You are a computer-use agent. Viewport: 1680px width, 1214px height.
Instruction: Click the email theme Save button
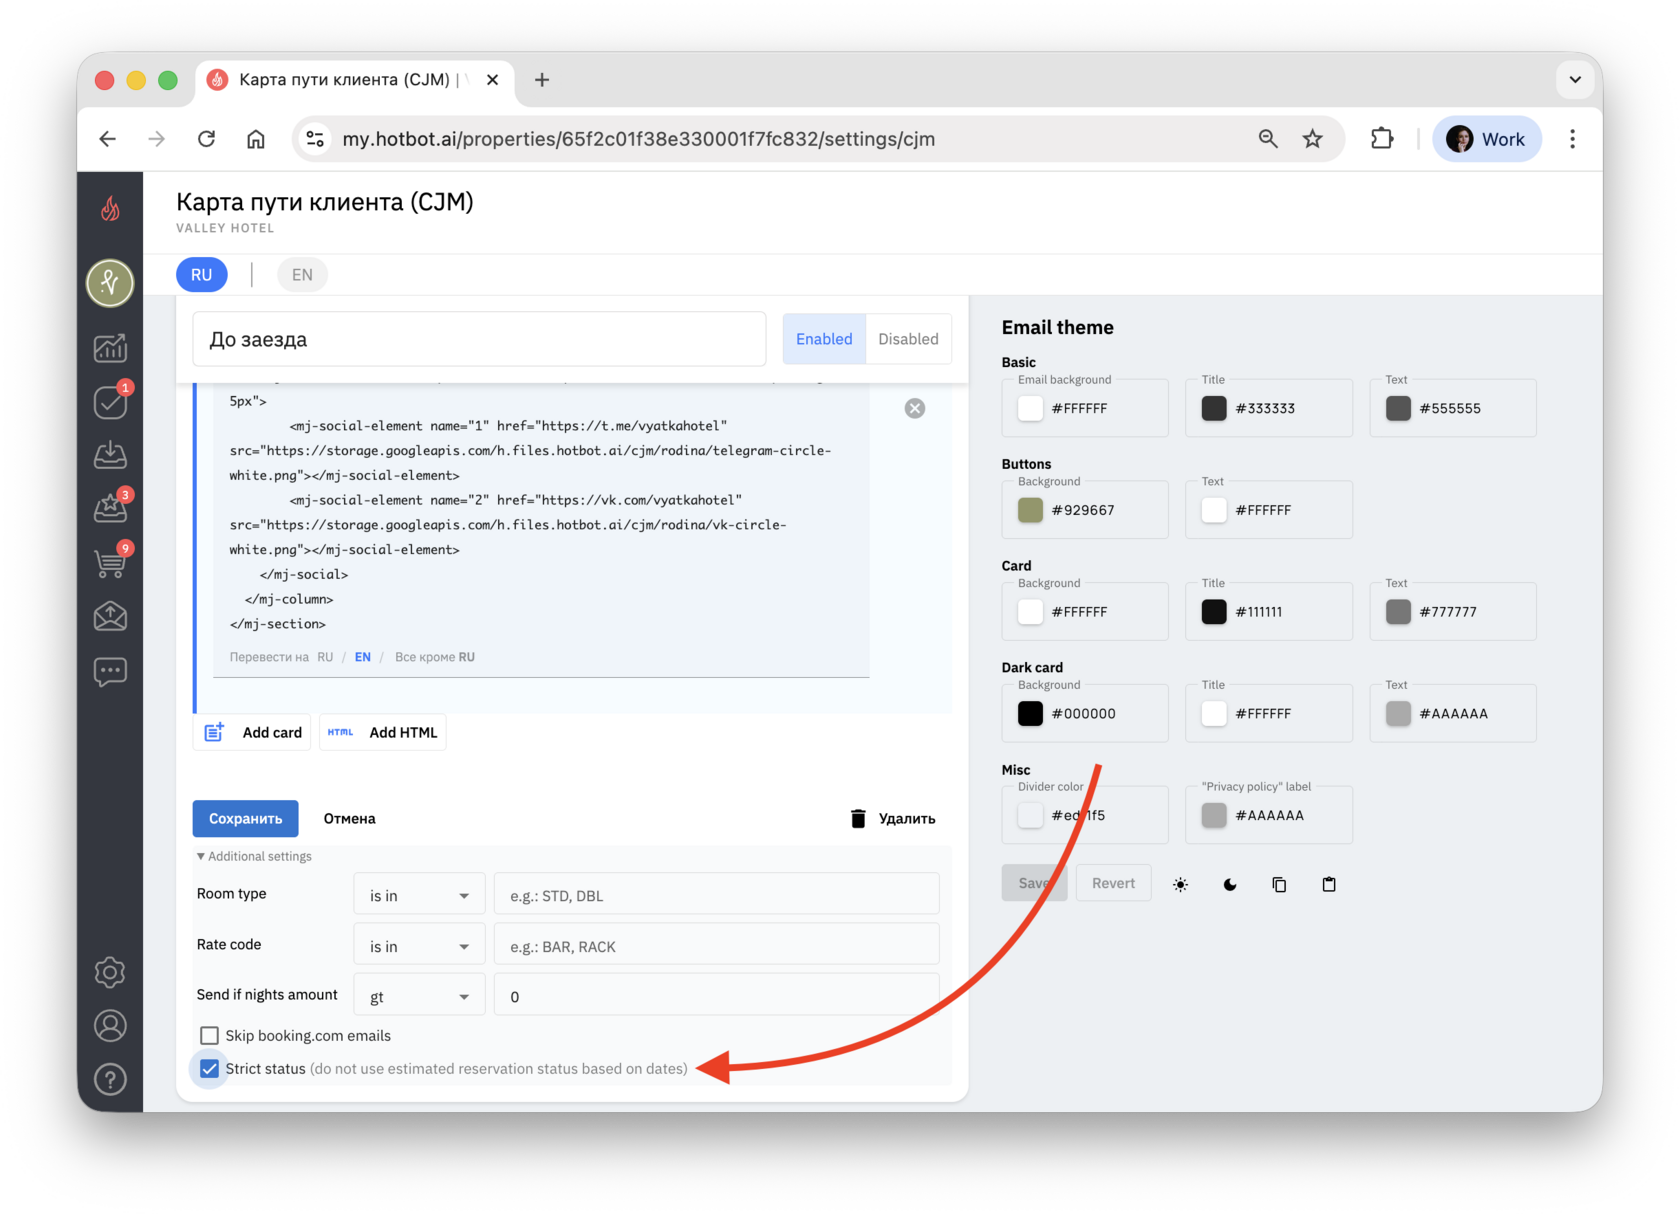pyautogui.click(x=1034, y=883)
